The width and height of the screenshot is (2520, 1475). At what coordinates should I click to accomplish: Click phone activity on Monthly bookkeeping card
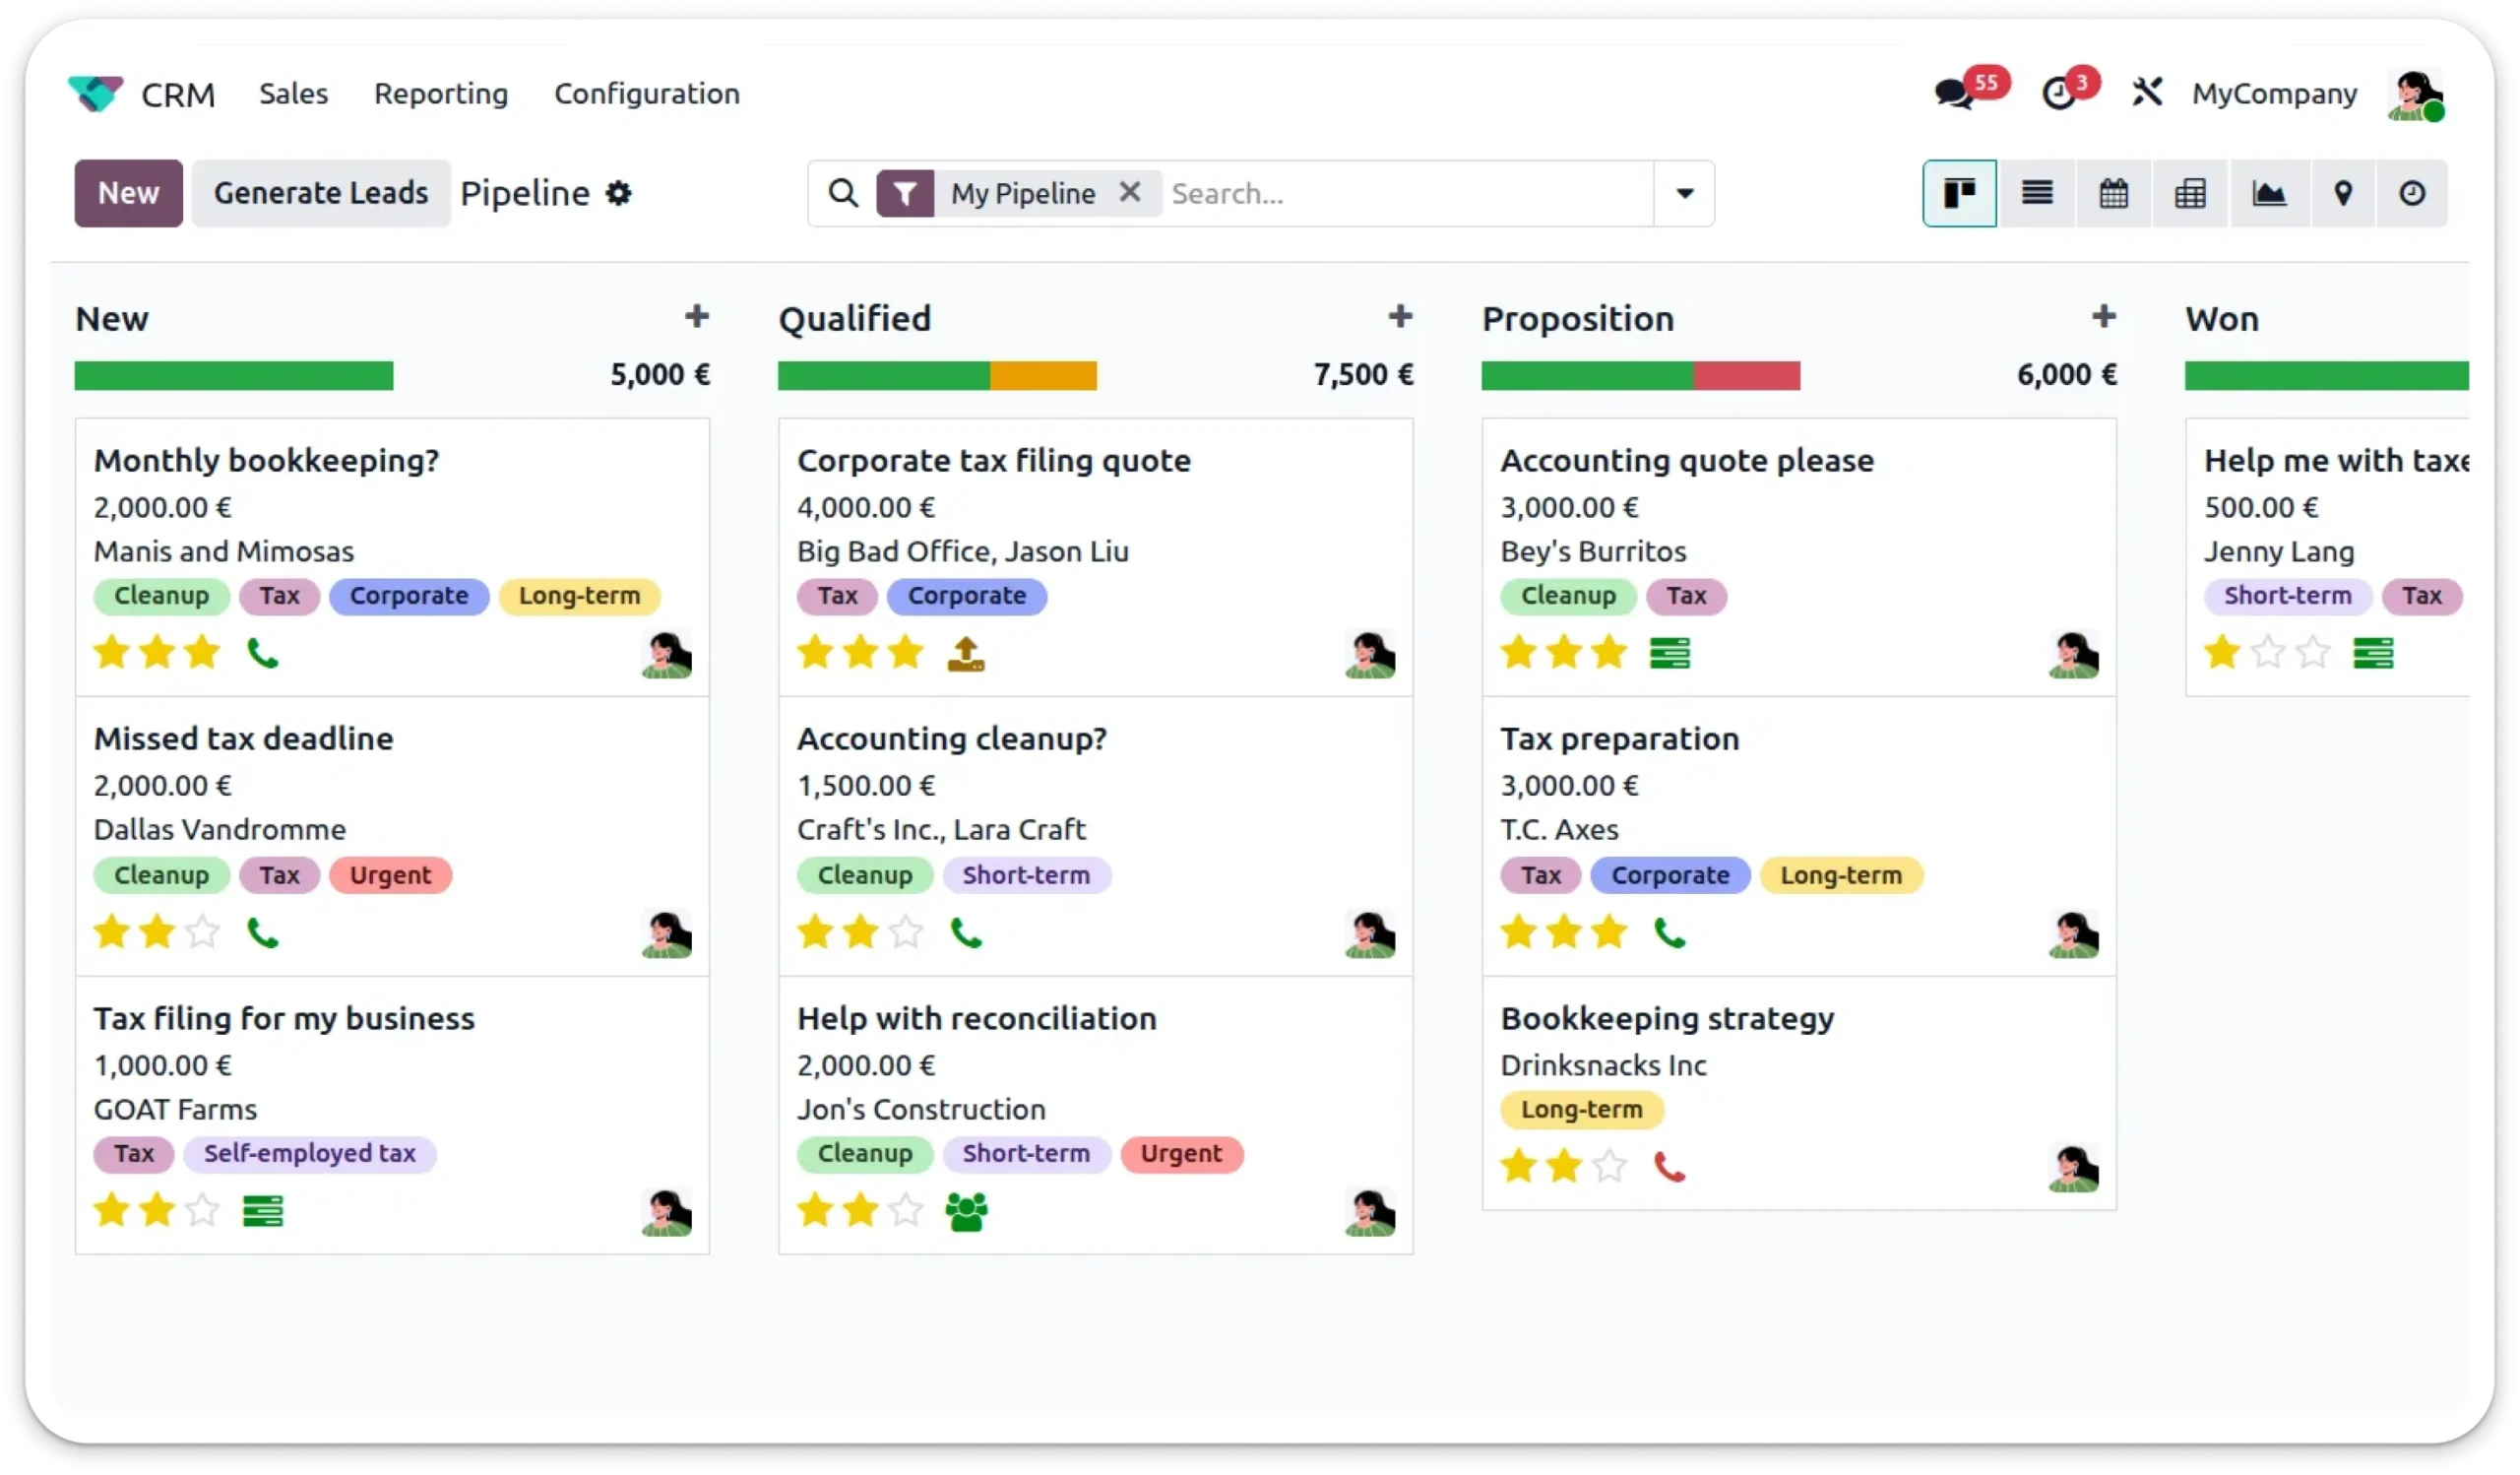[262, 653]
